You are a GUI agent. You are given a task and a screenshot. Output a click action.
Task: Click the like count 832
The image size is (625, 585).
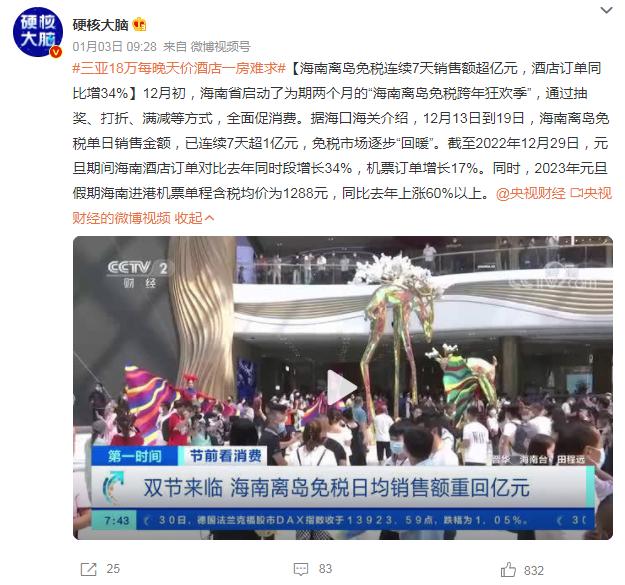[x=534, y=571]
